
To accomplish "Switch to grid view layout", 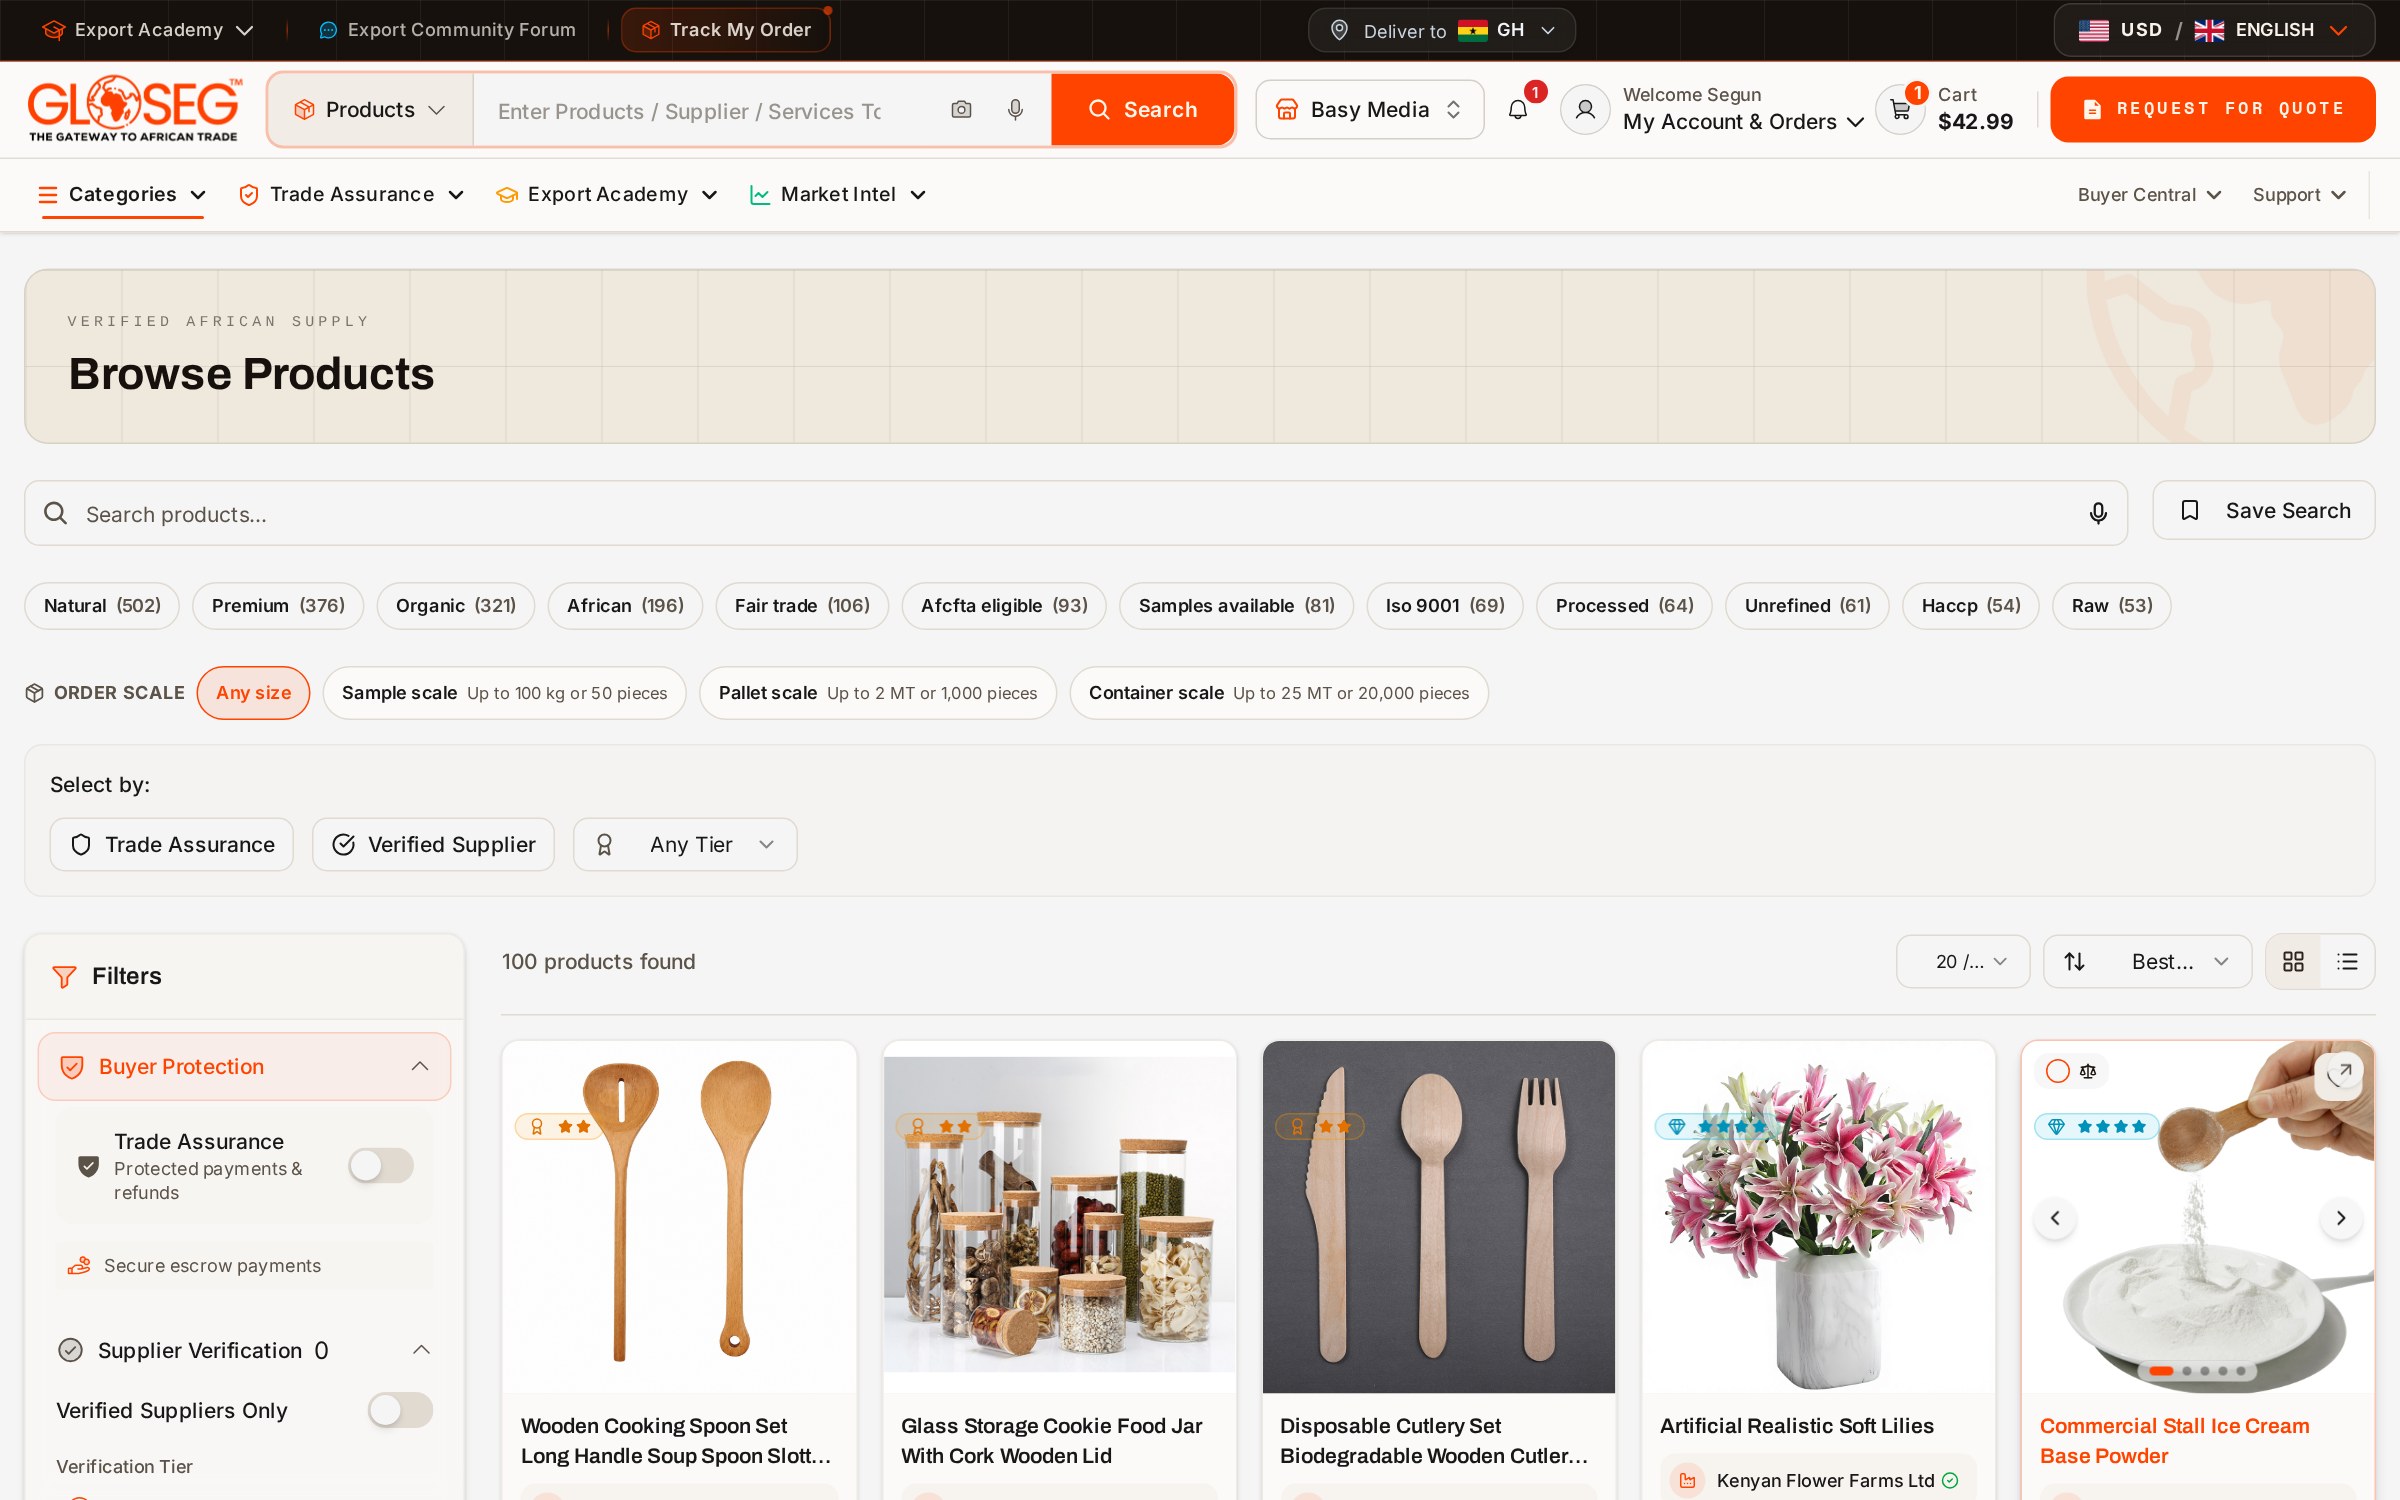I will coord(2293,961).
